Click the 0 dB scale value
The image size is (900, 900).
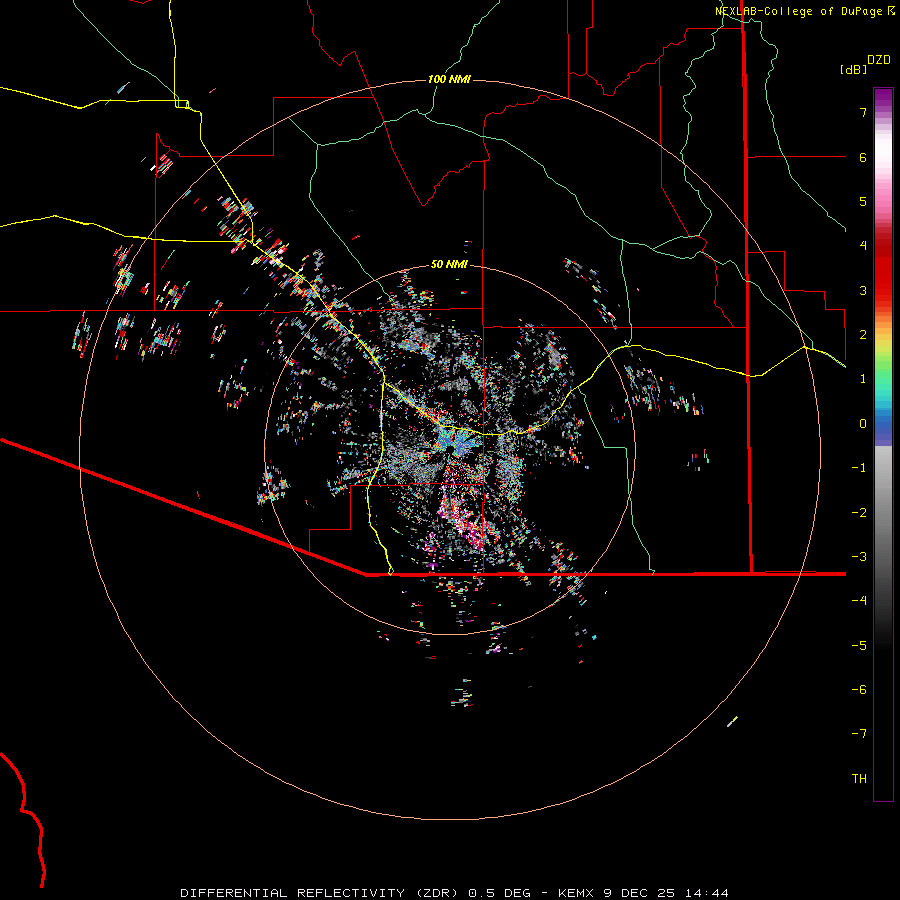click(863, 424)
